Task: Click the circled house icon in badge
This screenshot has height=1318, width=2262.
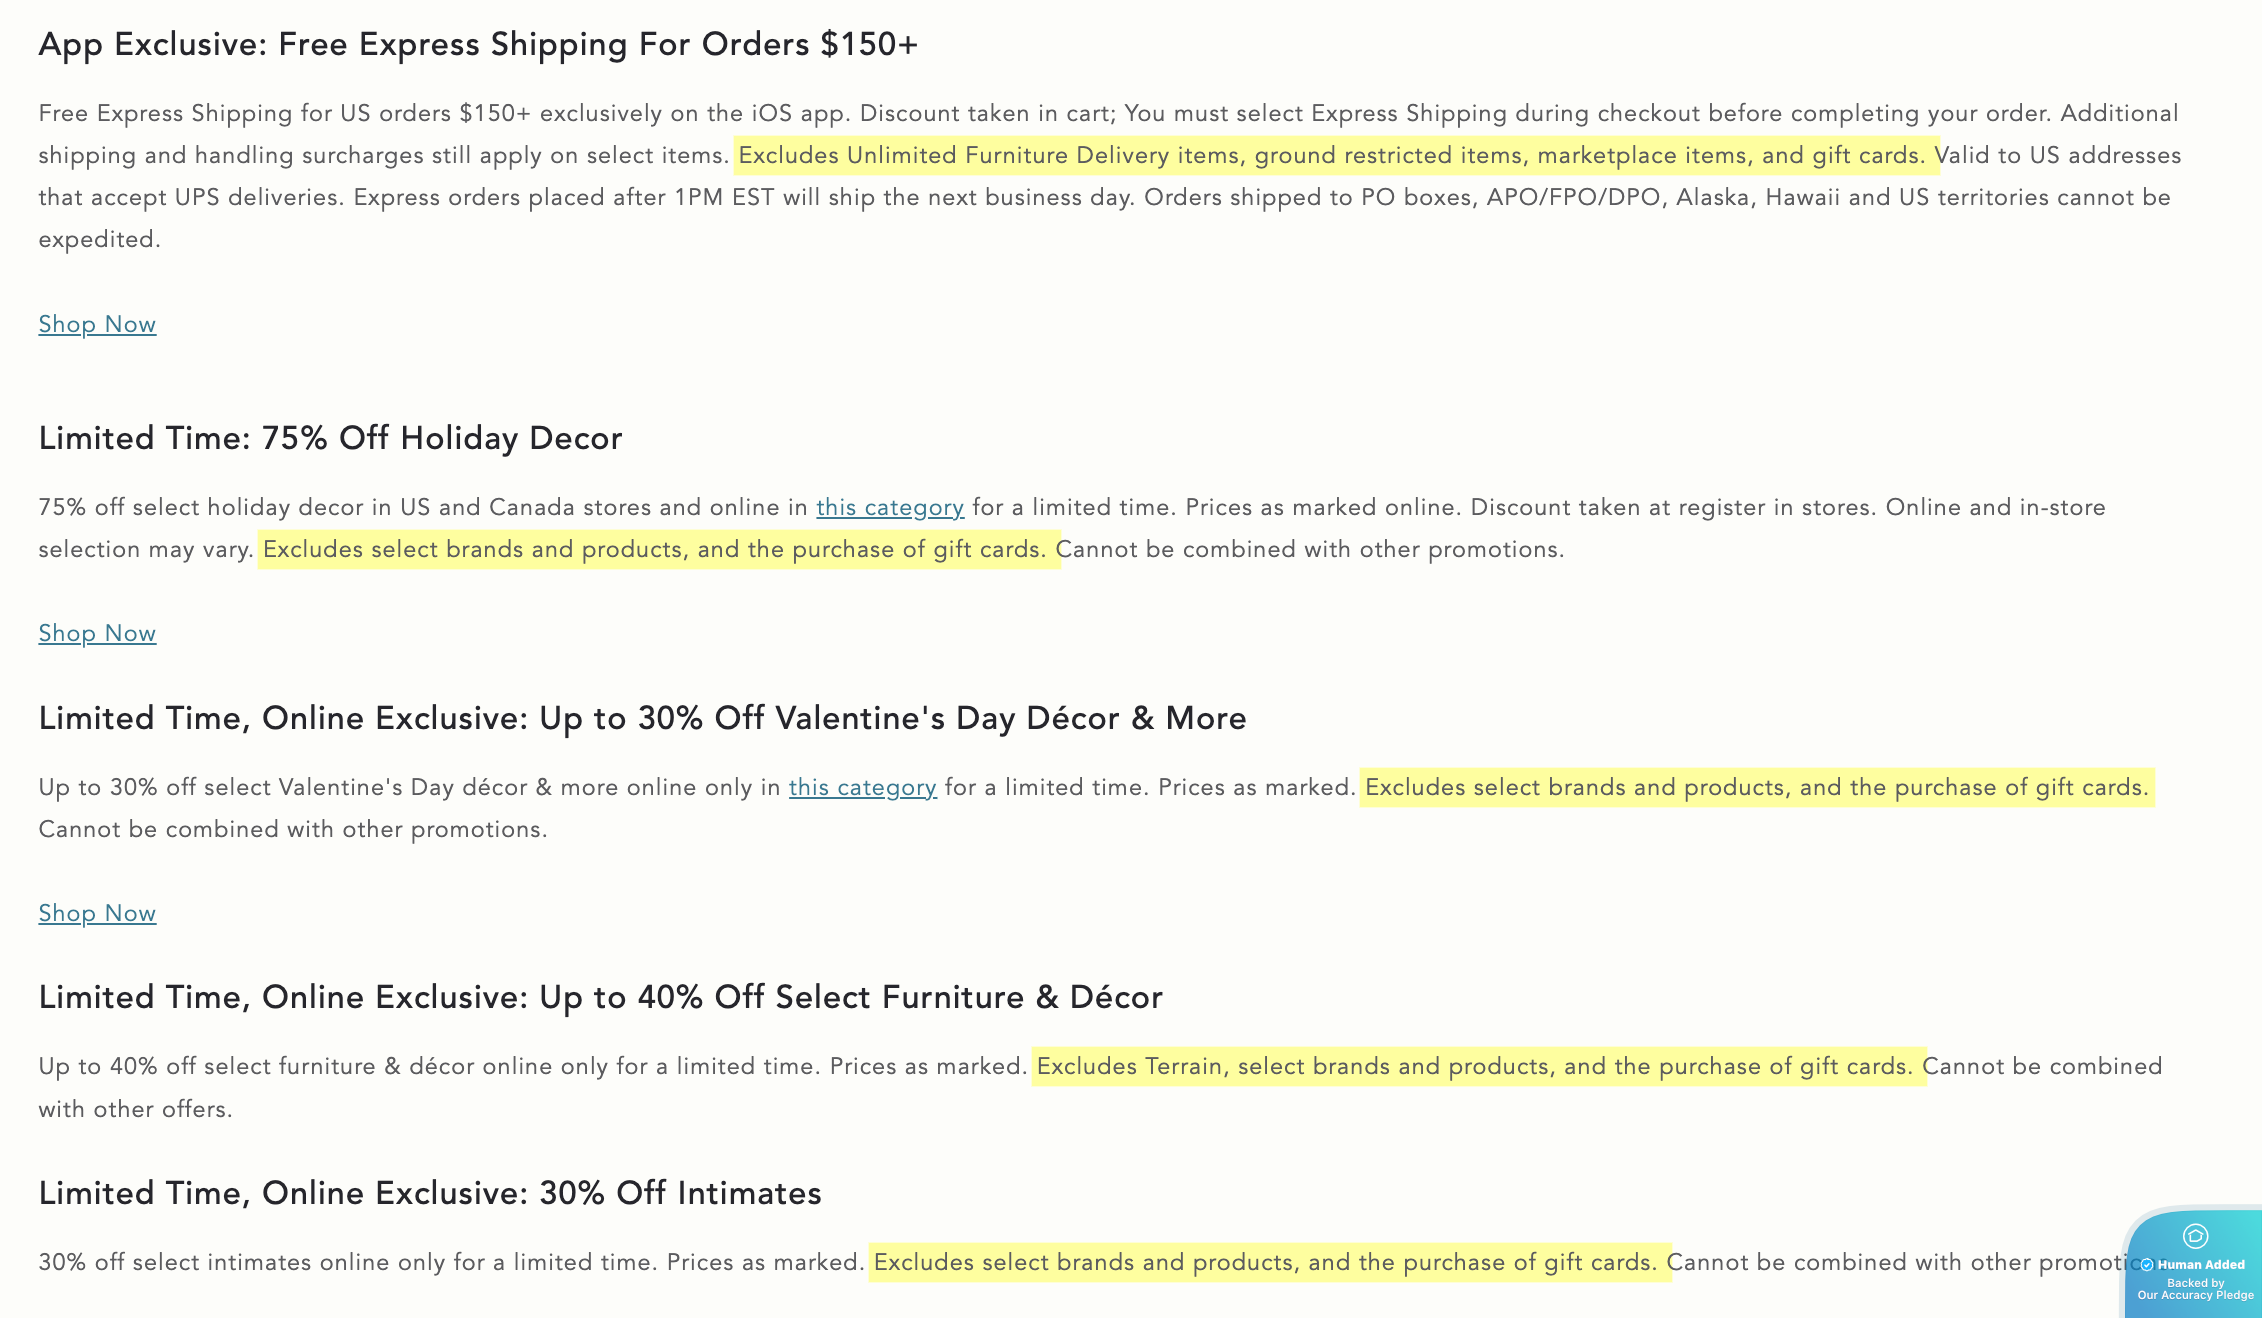Action: (2195, 1237)
